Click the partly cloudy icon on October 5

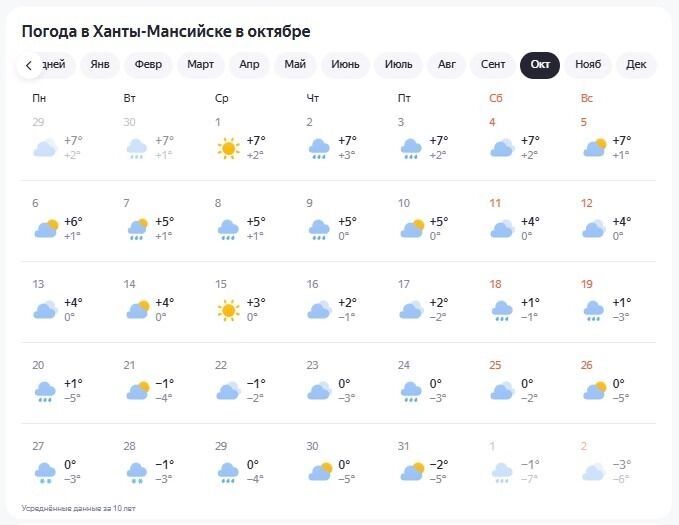(x=595, y=149)
